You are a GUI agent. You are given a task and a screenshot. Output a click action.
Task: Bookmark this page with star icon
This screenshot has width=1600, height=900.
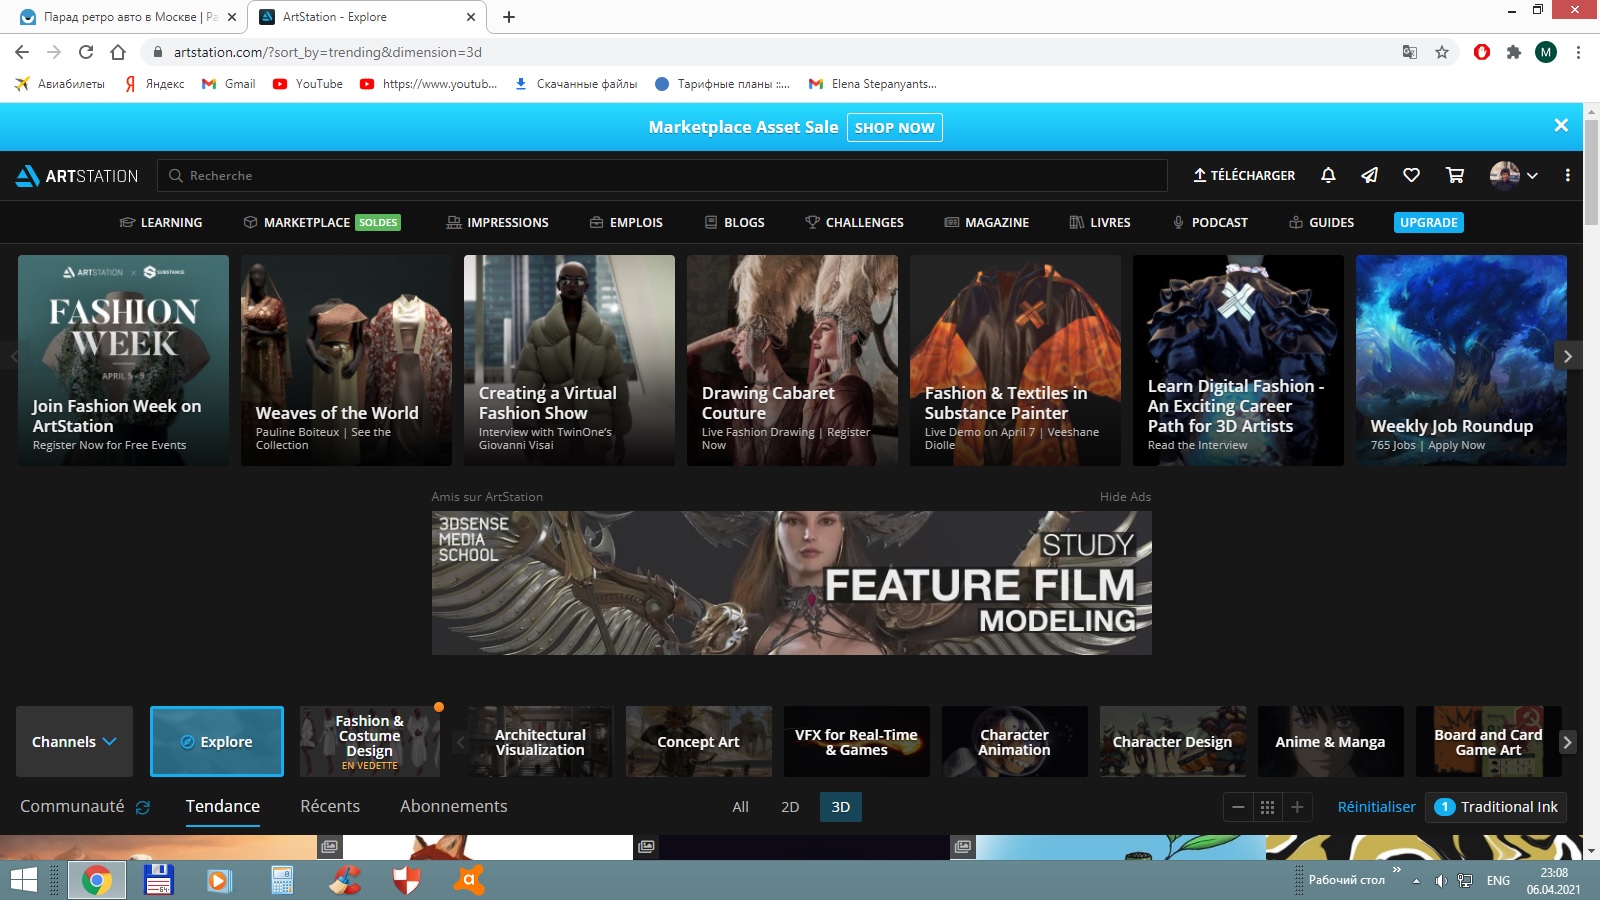(1441, 52)
